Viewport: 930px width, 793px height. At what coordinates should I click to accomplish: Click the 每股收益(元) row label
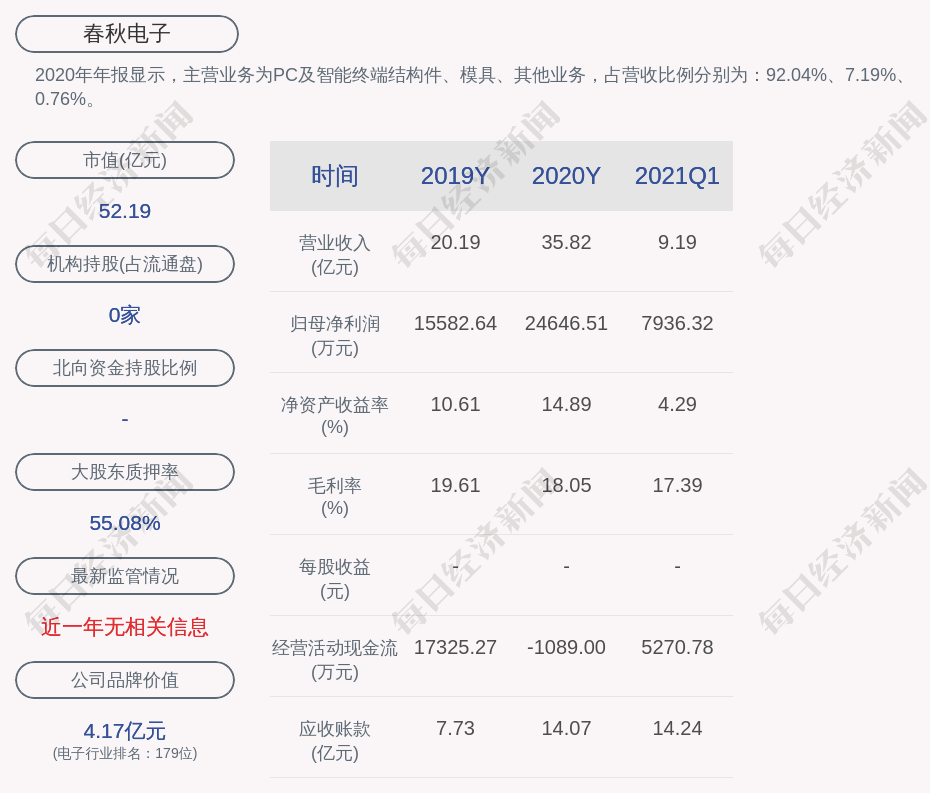(335, 579)
